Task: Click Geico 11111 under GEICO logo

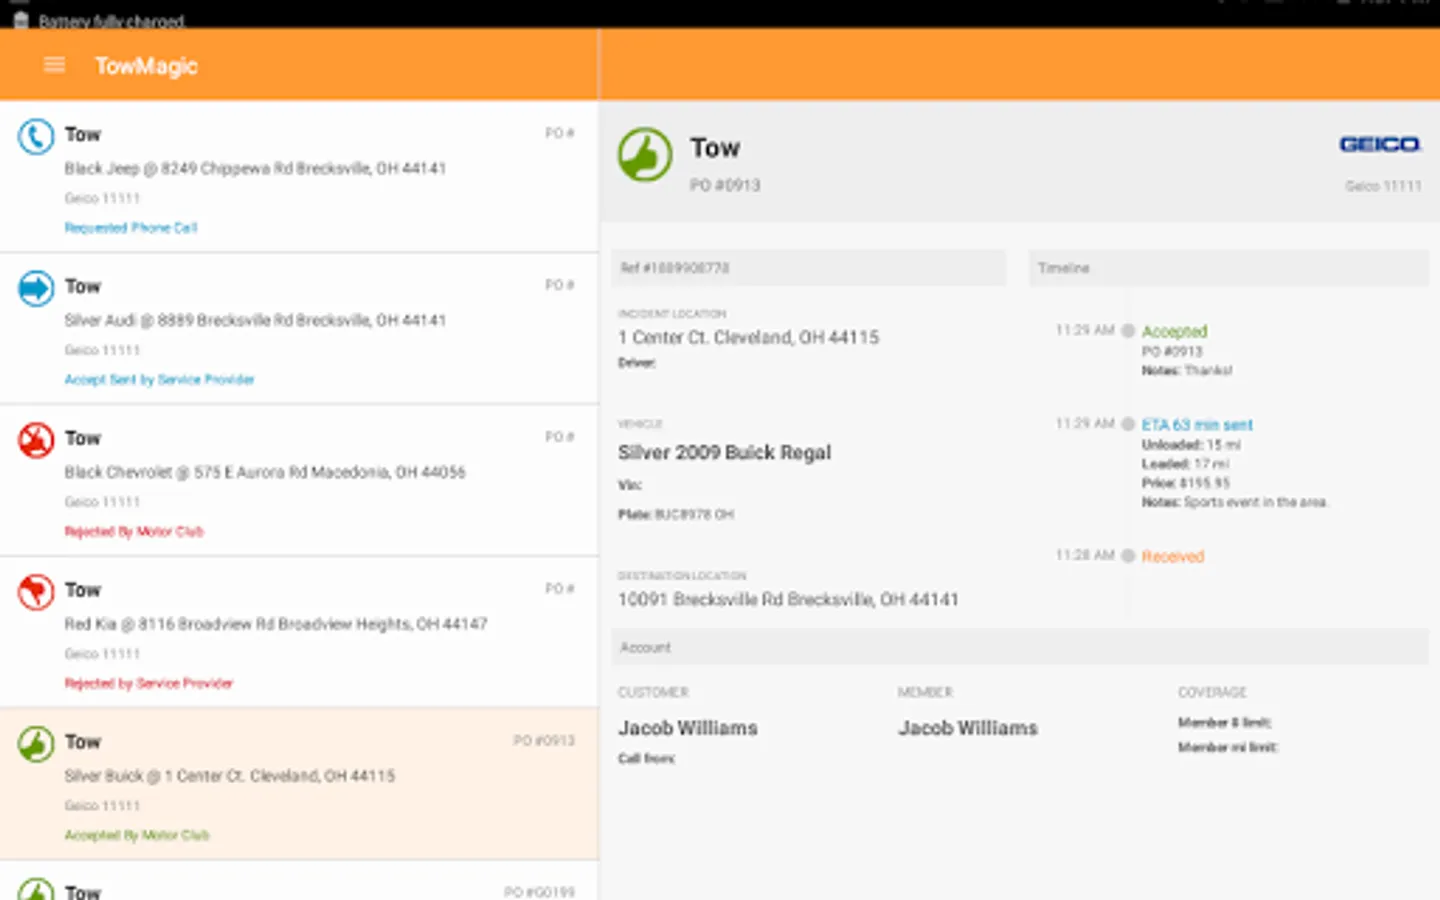Action: coord(1383,187)
